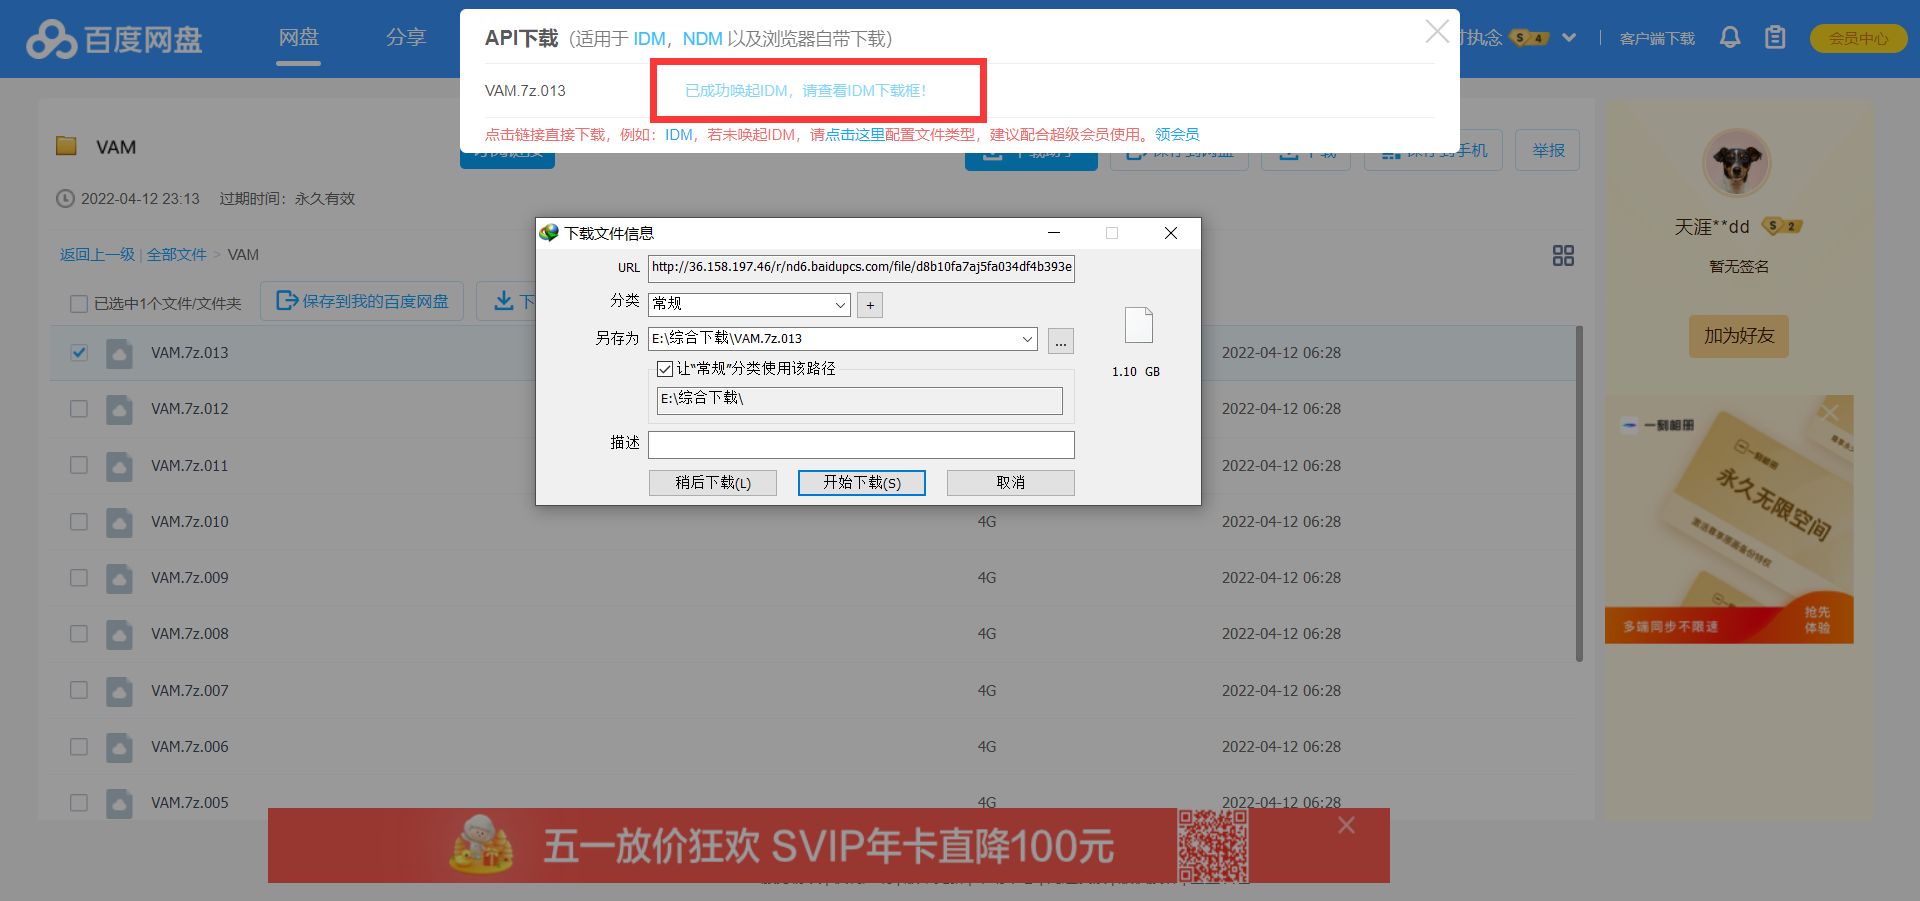This screenshot has width=1920, height=901.
Task: Check the VAM.7z.010 checkbox
Action: coord(79,522)
